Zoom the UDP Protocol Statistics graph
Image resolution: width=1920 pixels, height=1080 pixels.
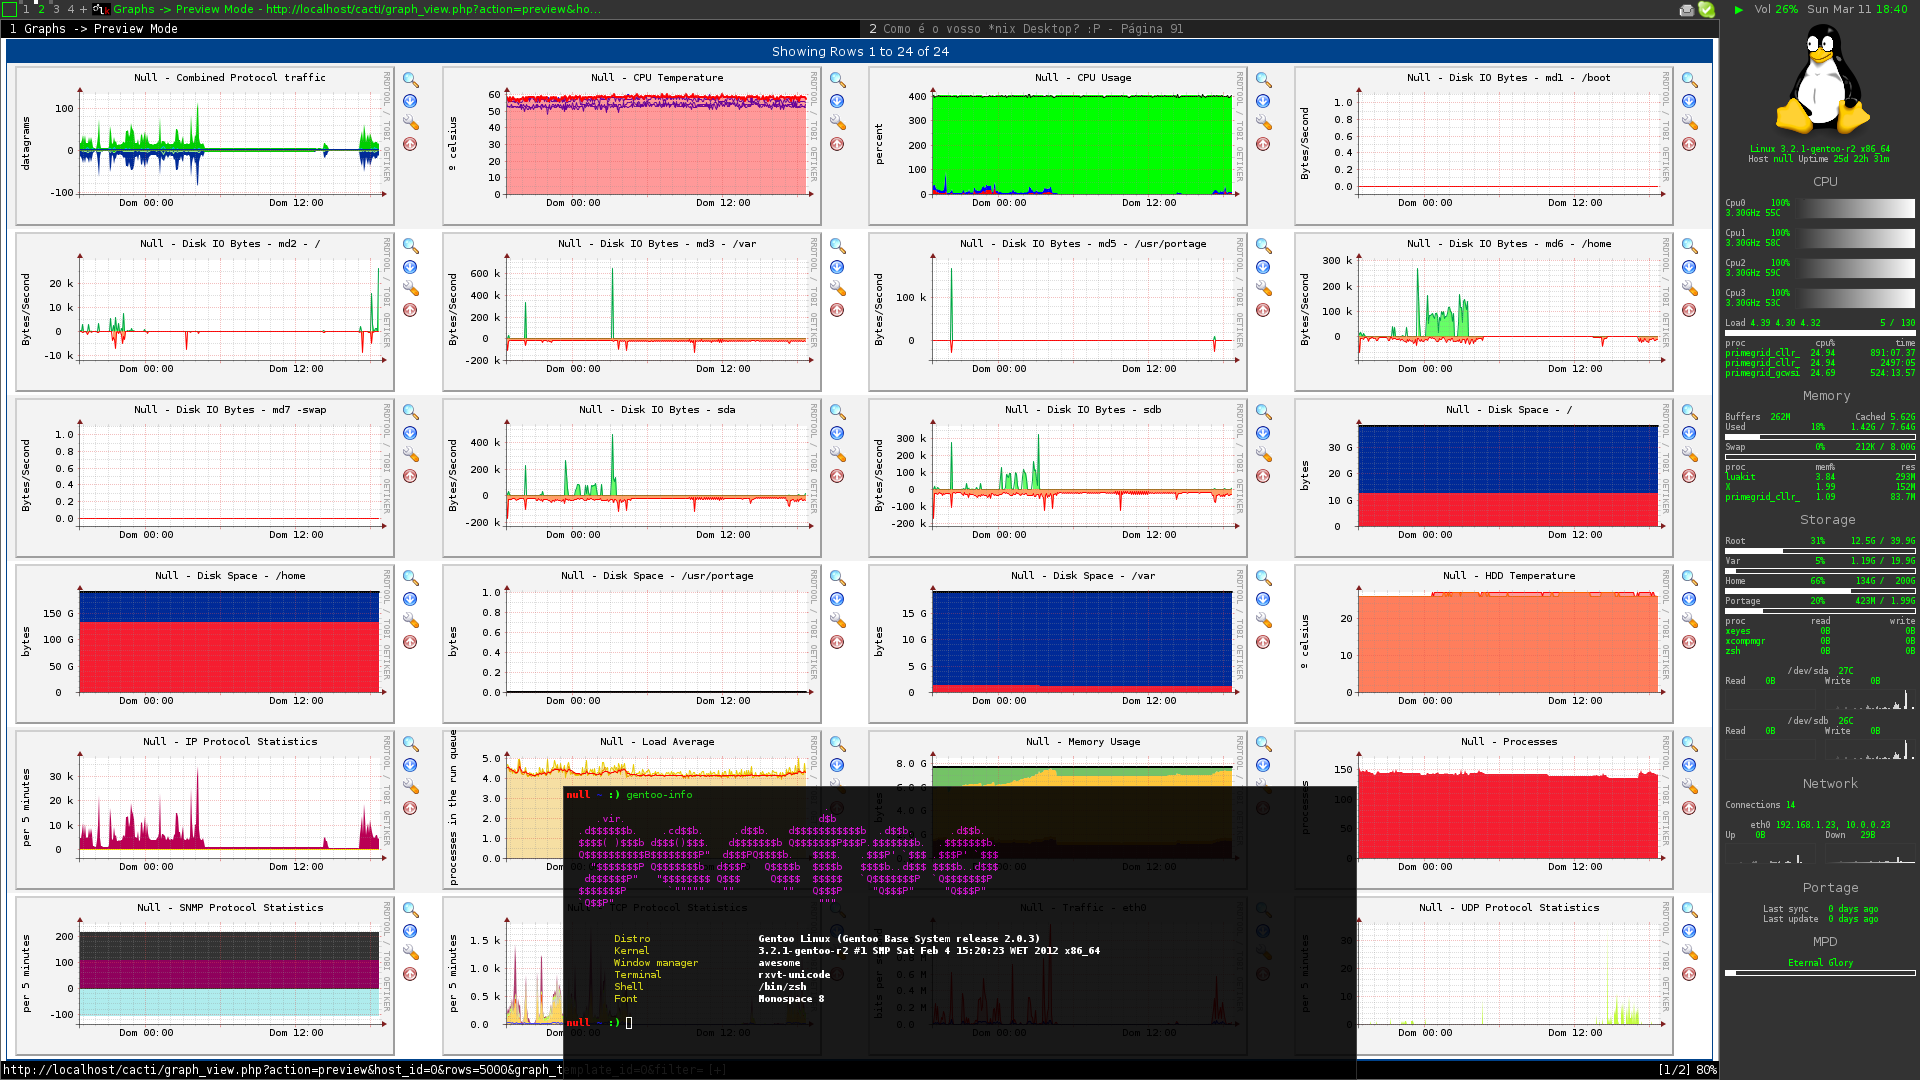click(1690, 910)
